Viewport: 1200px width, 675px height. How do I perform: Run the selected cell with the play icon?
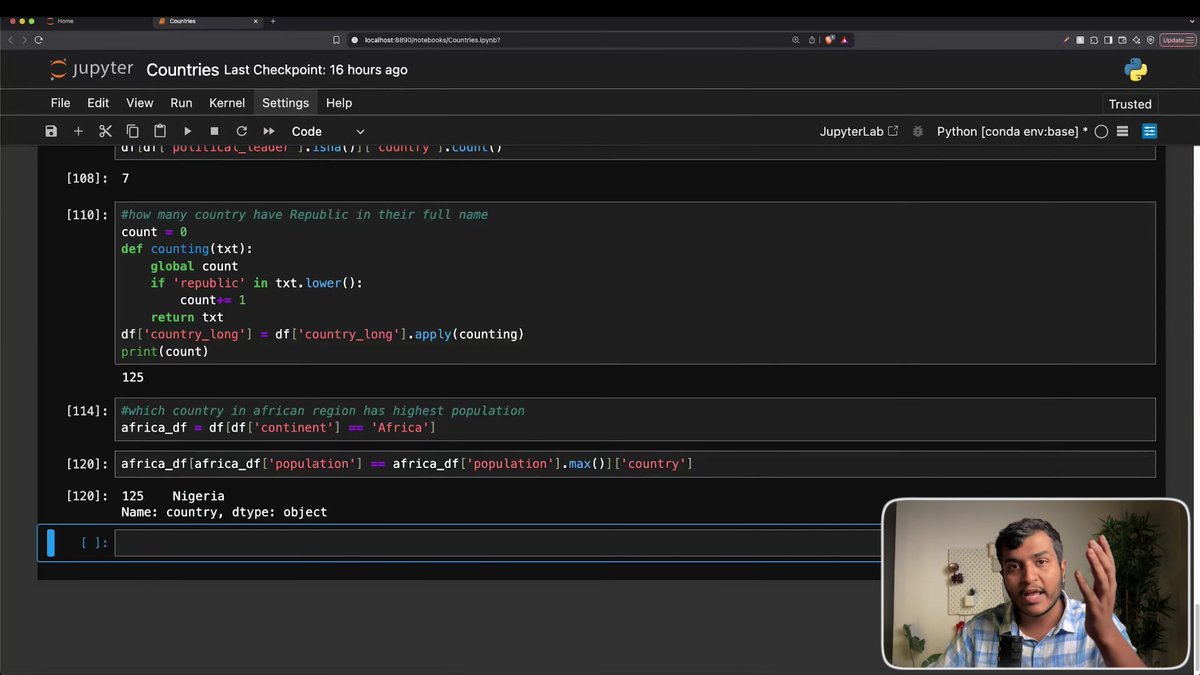(x=187, y=131)
